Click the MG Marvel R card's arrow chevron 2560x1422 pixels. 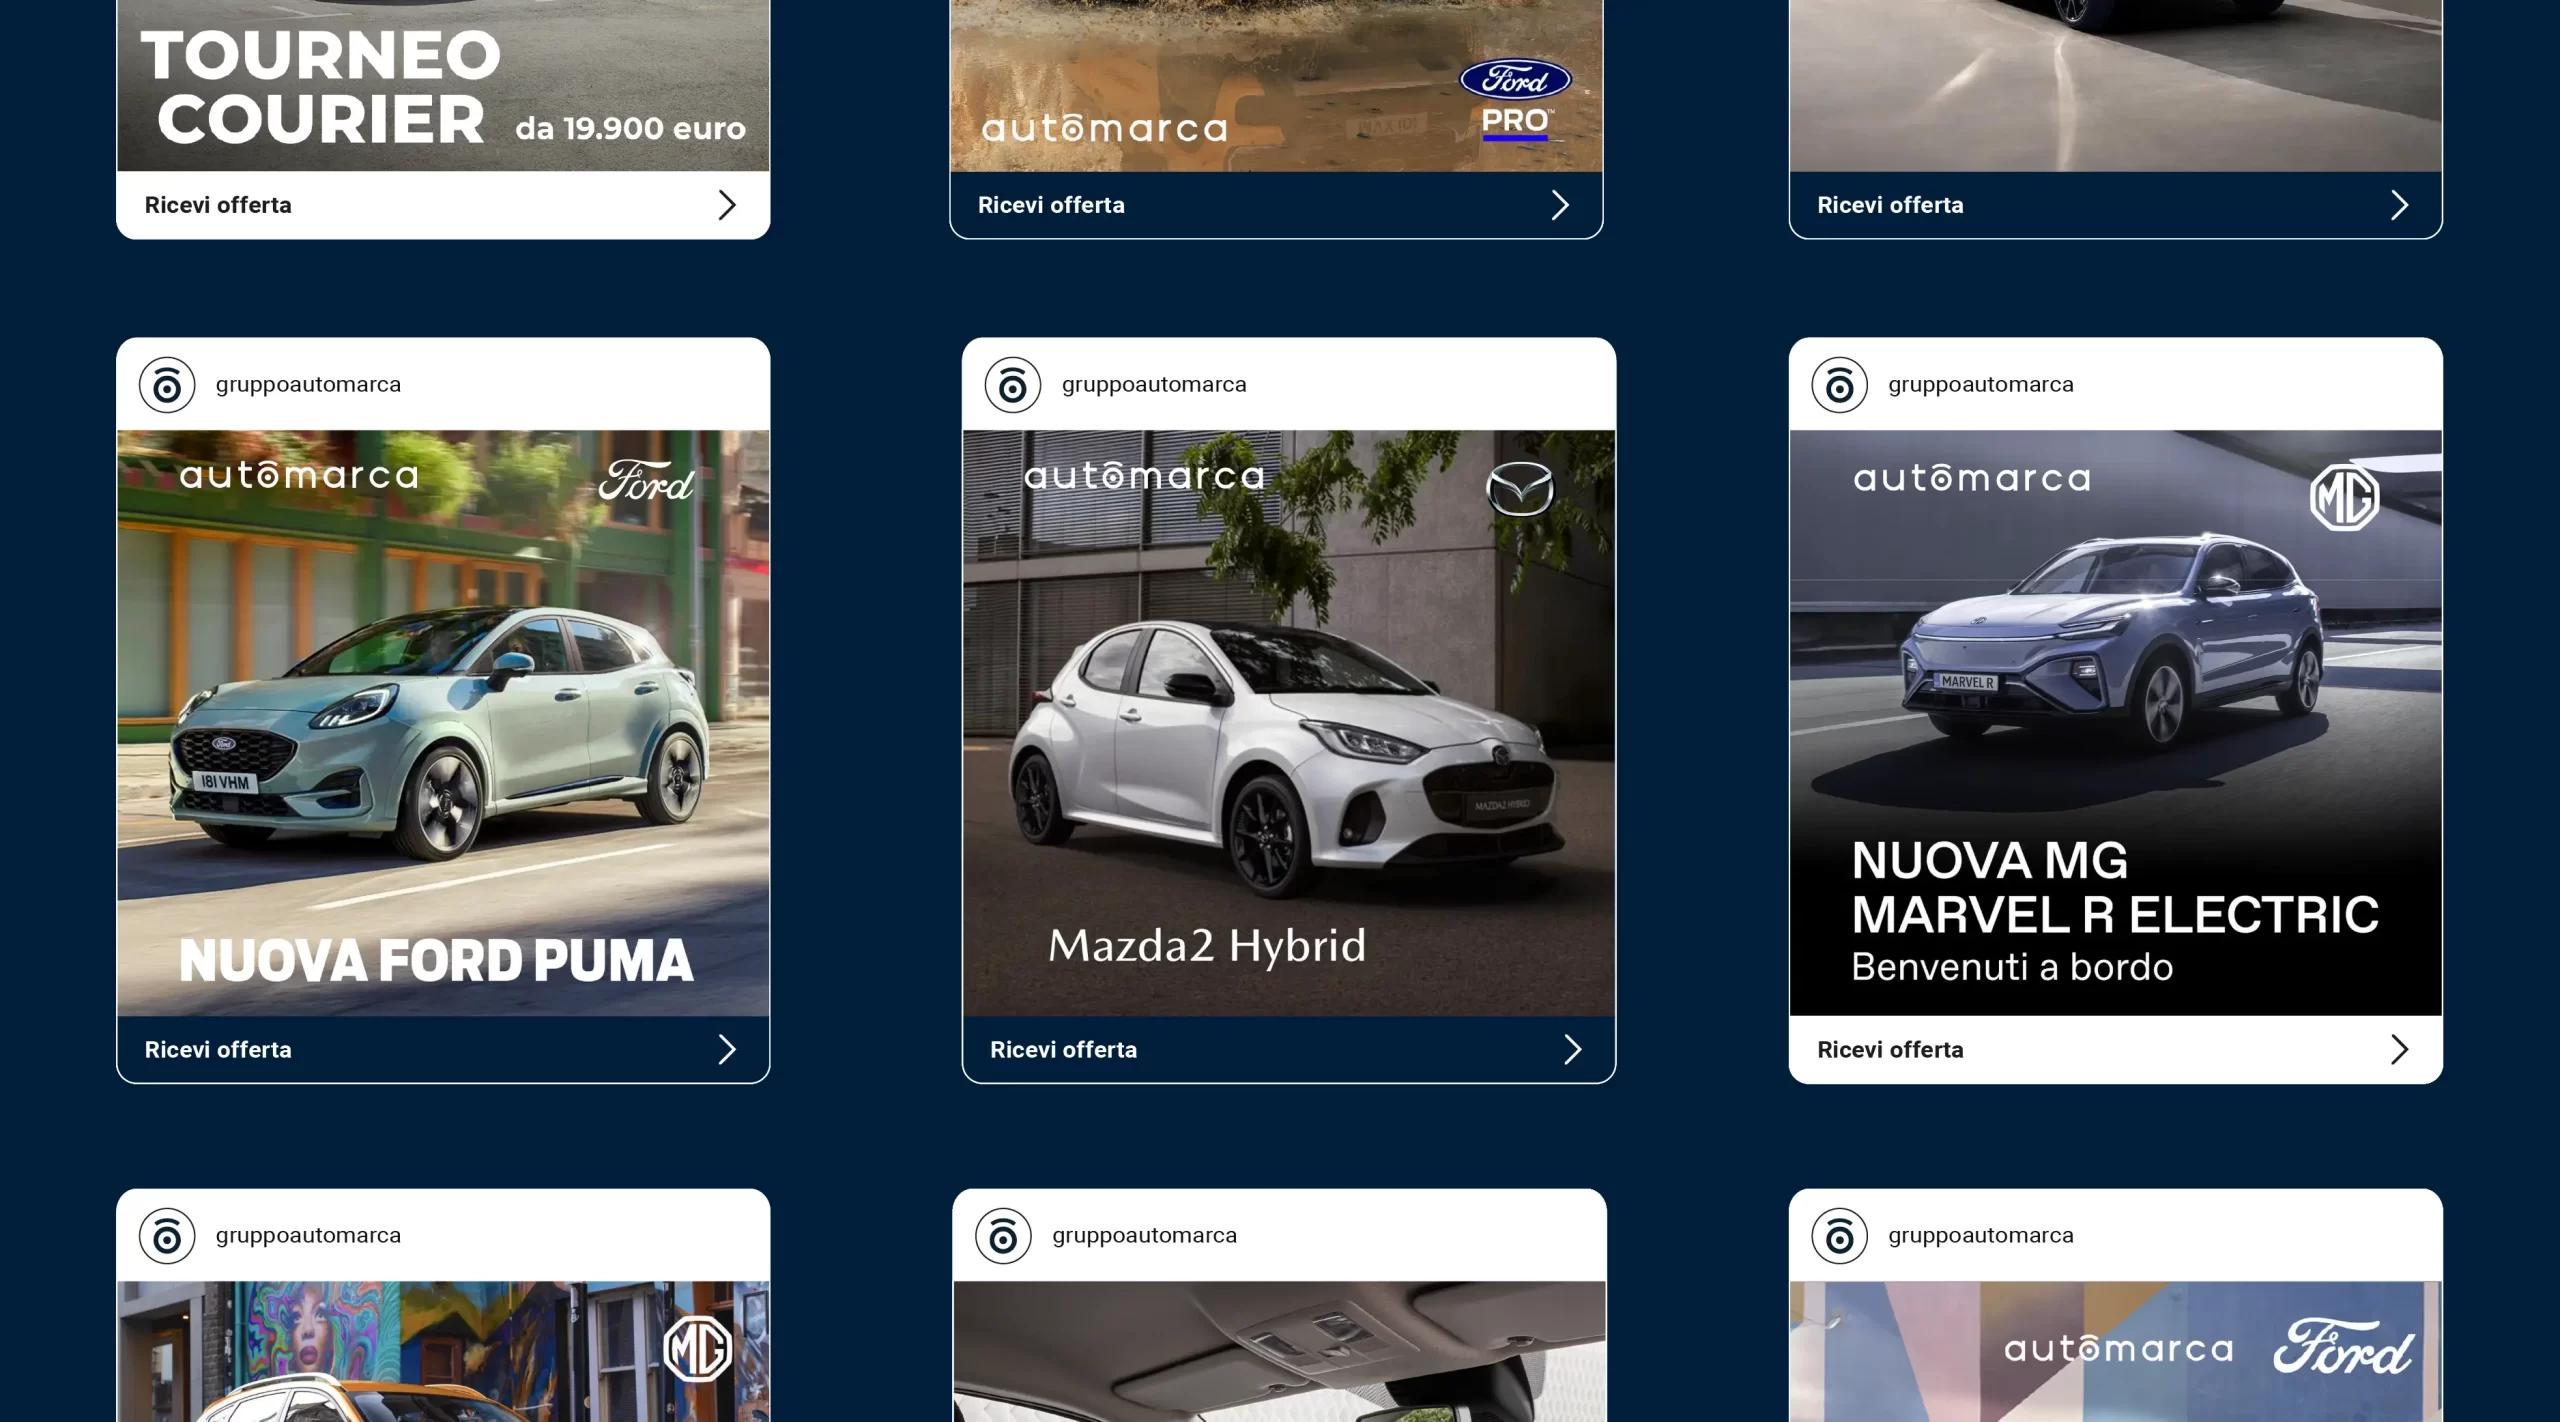click(x=2399, y=1049)
